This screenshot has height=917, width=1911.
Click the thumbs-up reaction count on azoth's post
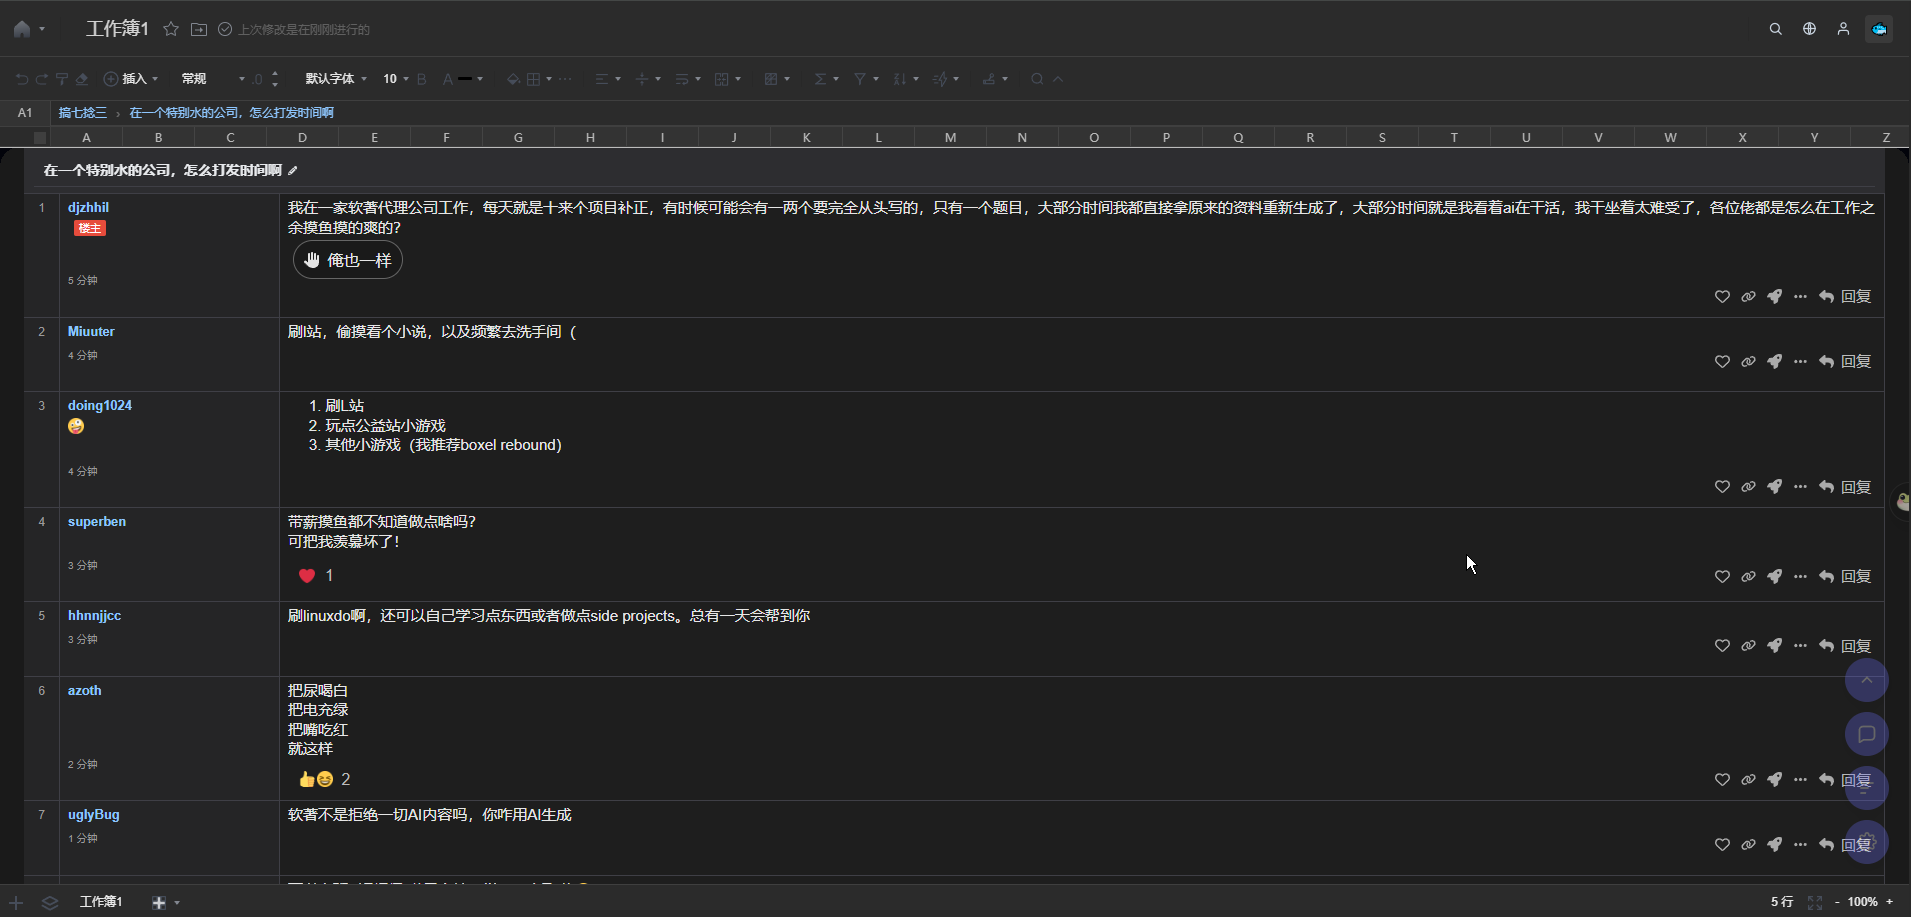(324, 779)
